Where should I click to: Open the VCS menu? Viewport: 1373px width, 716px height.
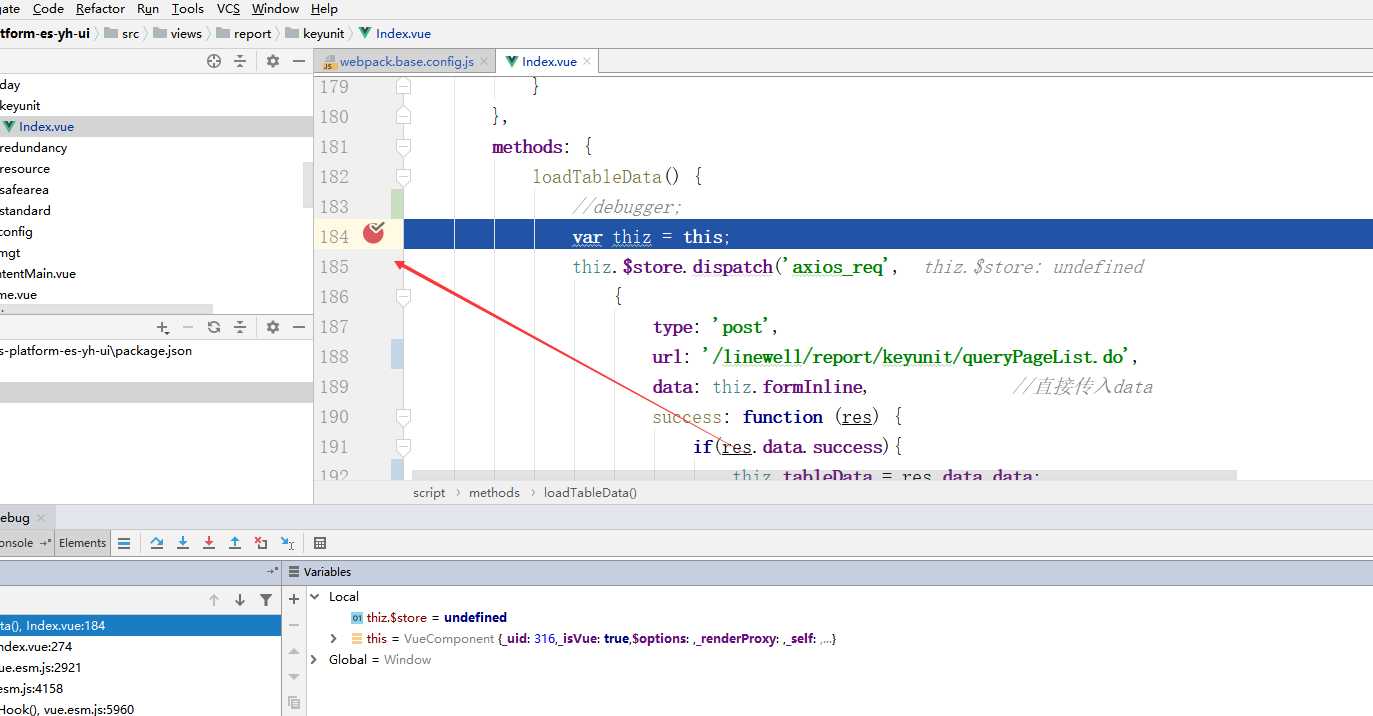click(x=228, y=9)
